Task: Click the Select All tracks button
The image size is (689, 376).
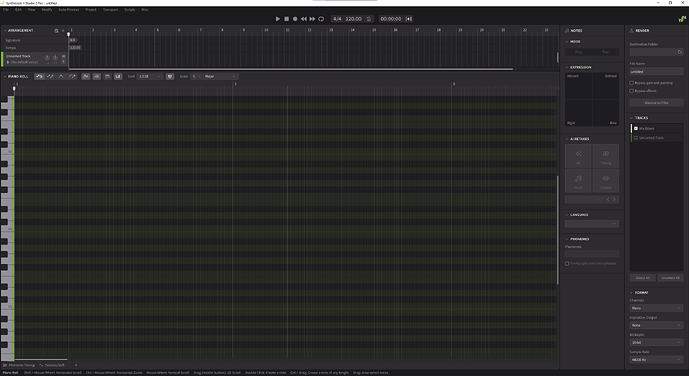Action: point(642,278)
